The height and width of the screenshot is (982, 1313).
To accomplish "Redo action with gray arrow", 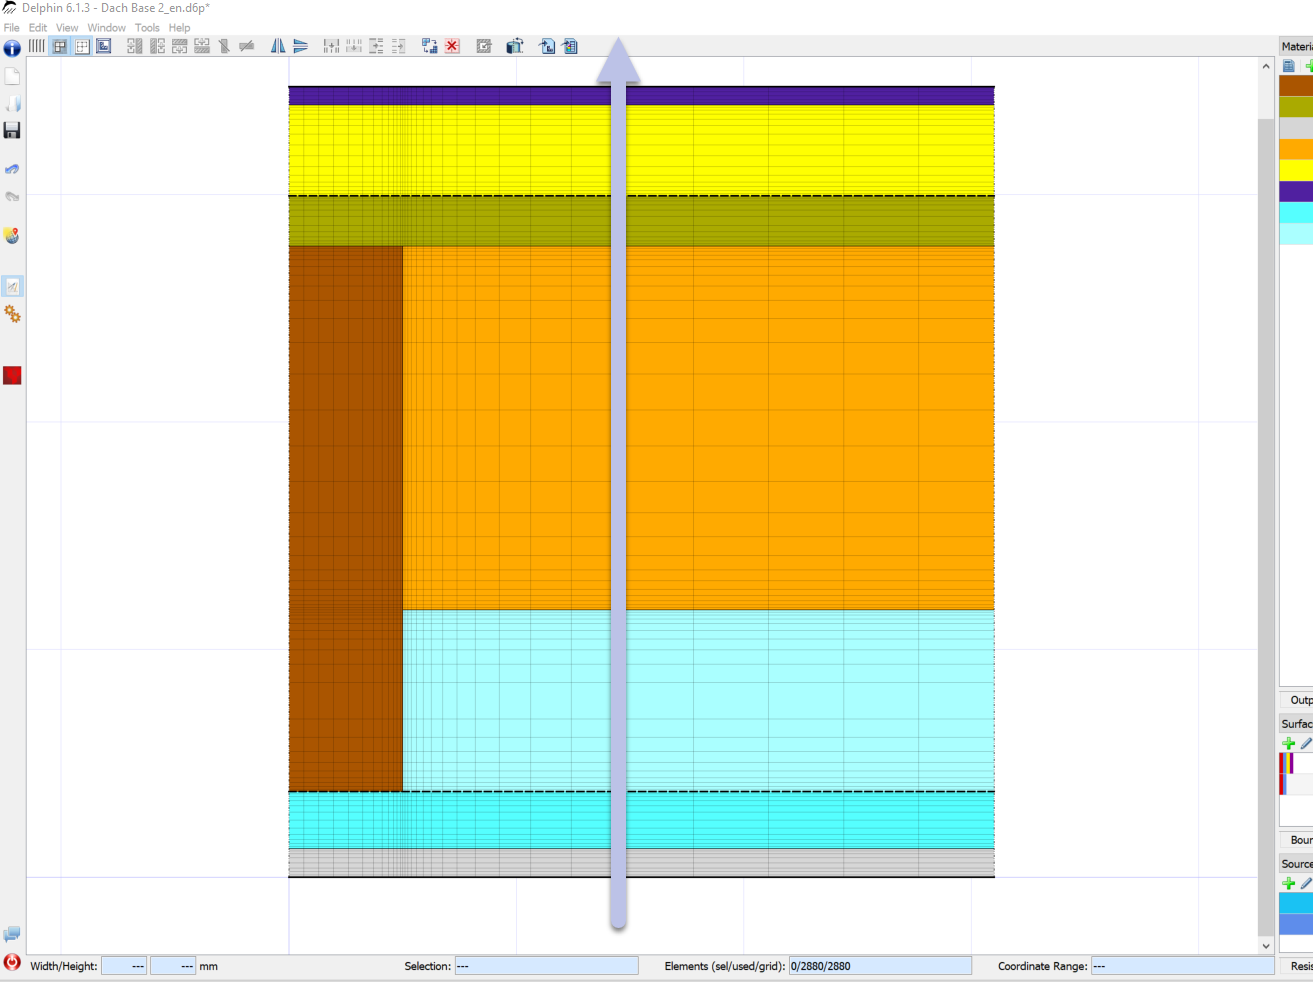I will pyautogui.click(x=12, y=196).
